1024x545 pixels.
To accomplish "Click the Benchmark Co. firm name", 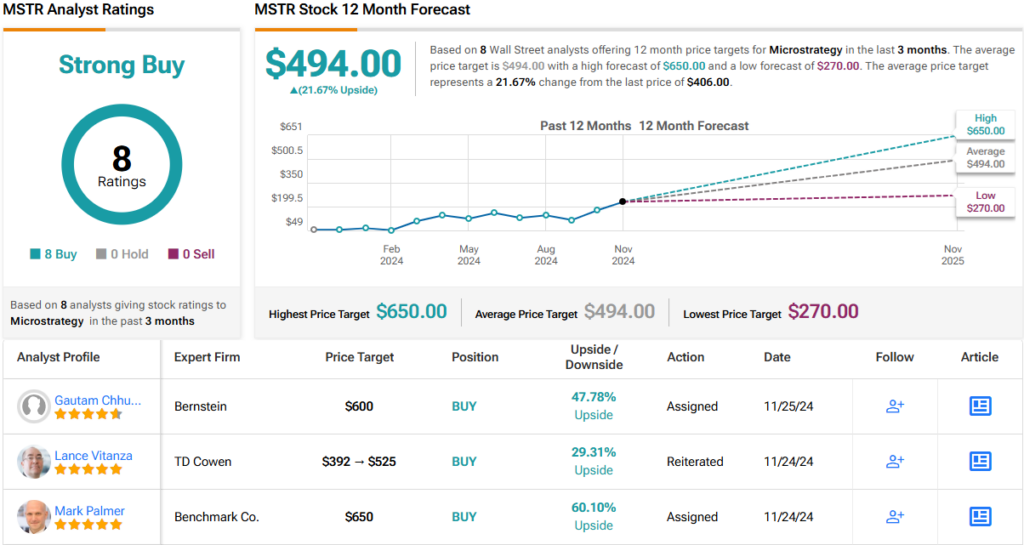I will (x=216, y=517).
